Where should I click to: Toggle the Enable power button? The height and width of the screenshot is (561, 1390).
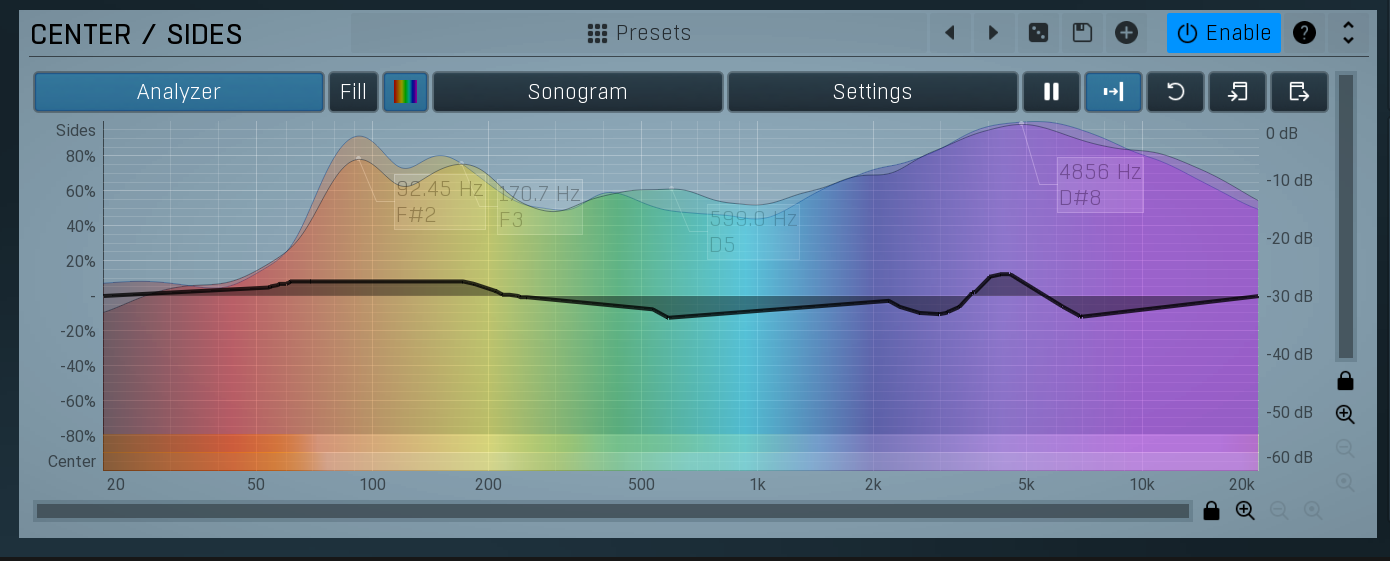point(1223,33)
